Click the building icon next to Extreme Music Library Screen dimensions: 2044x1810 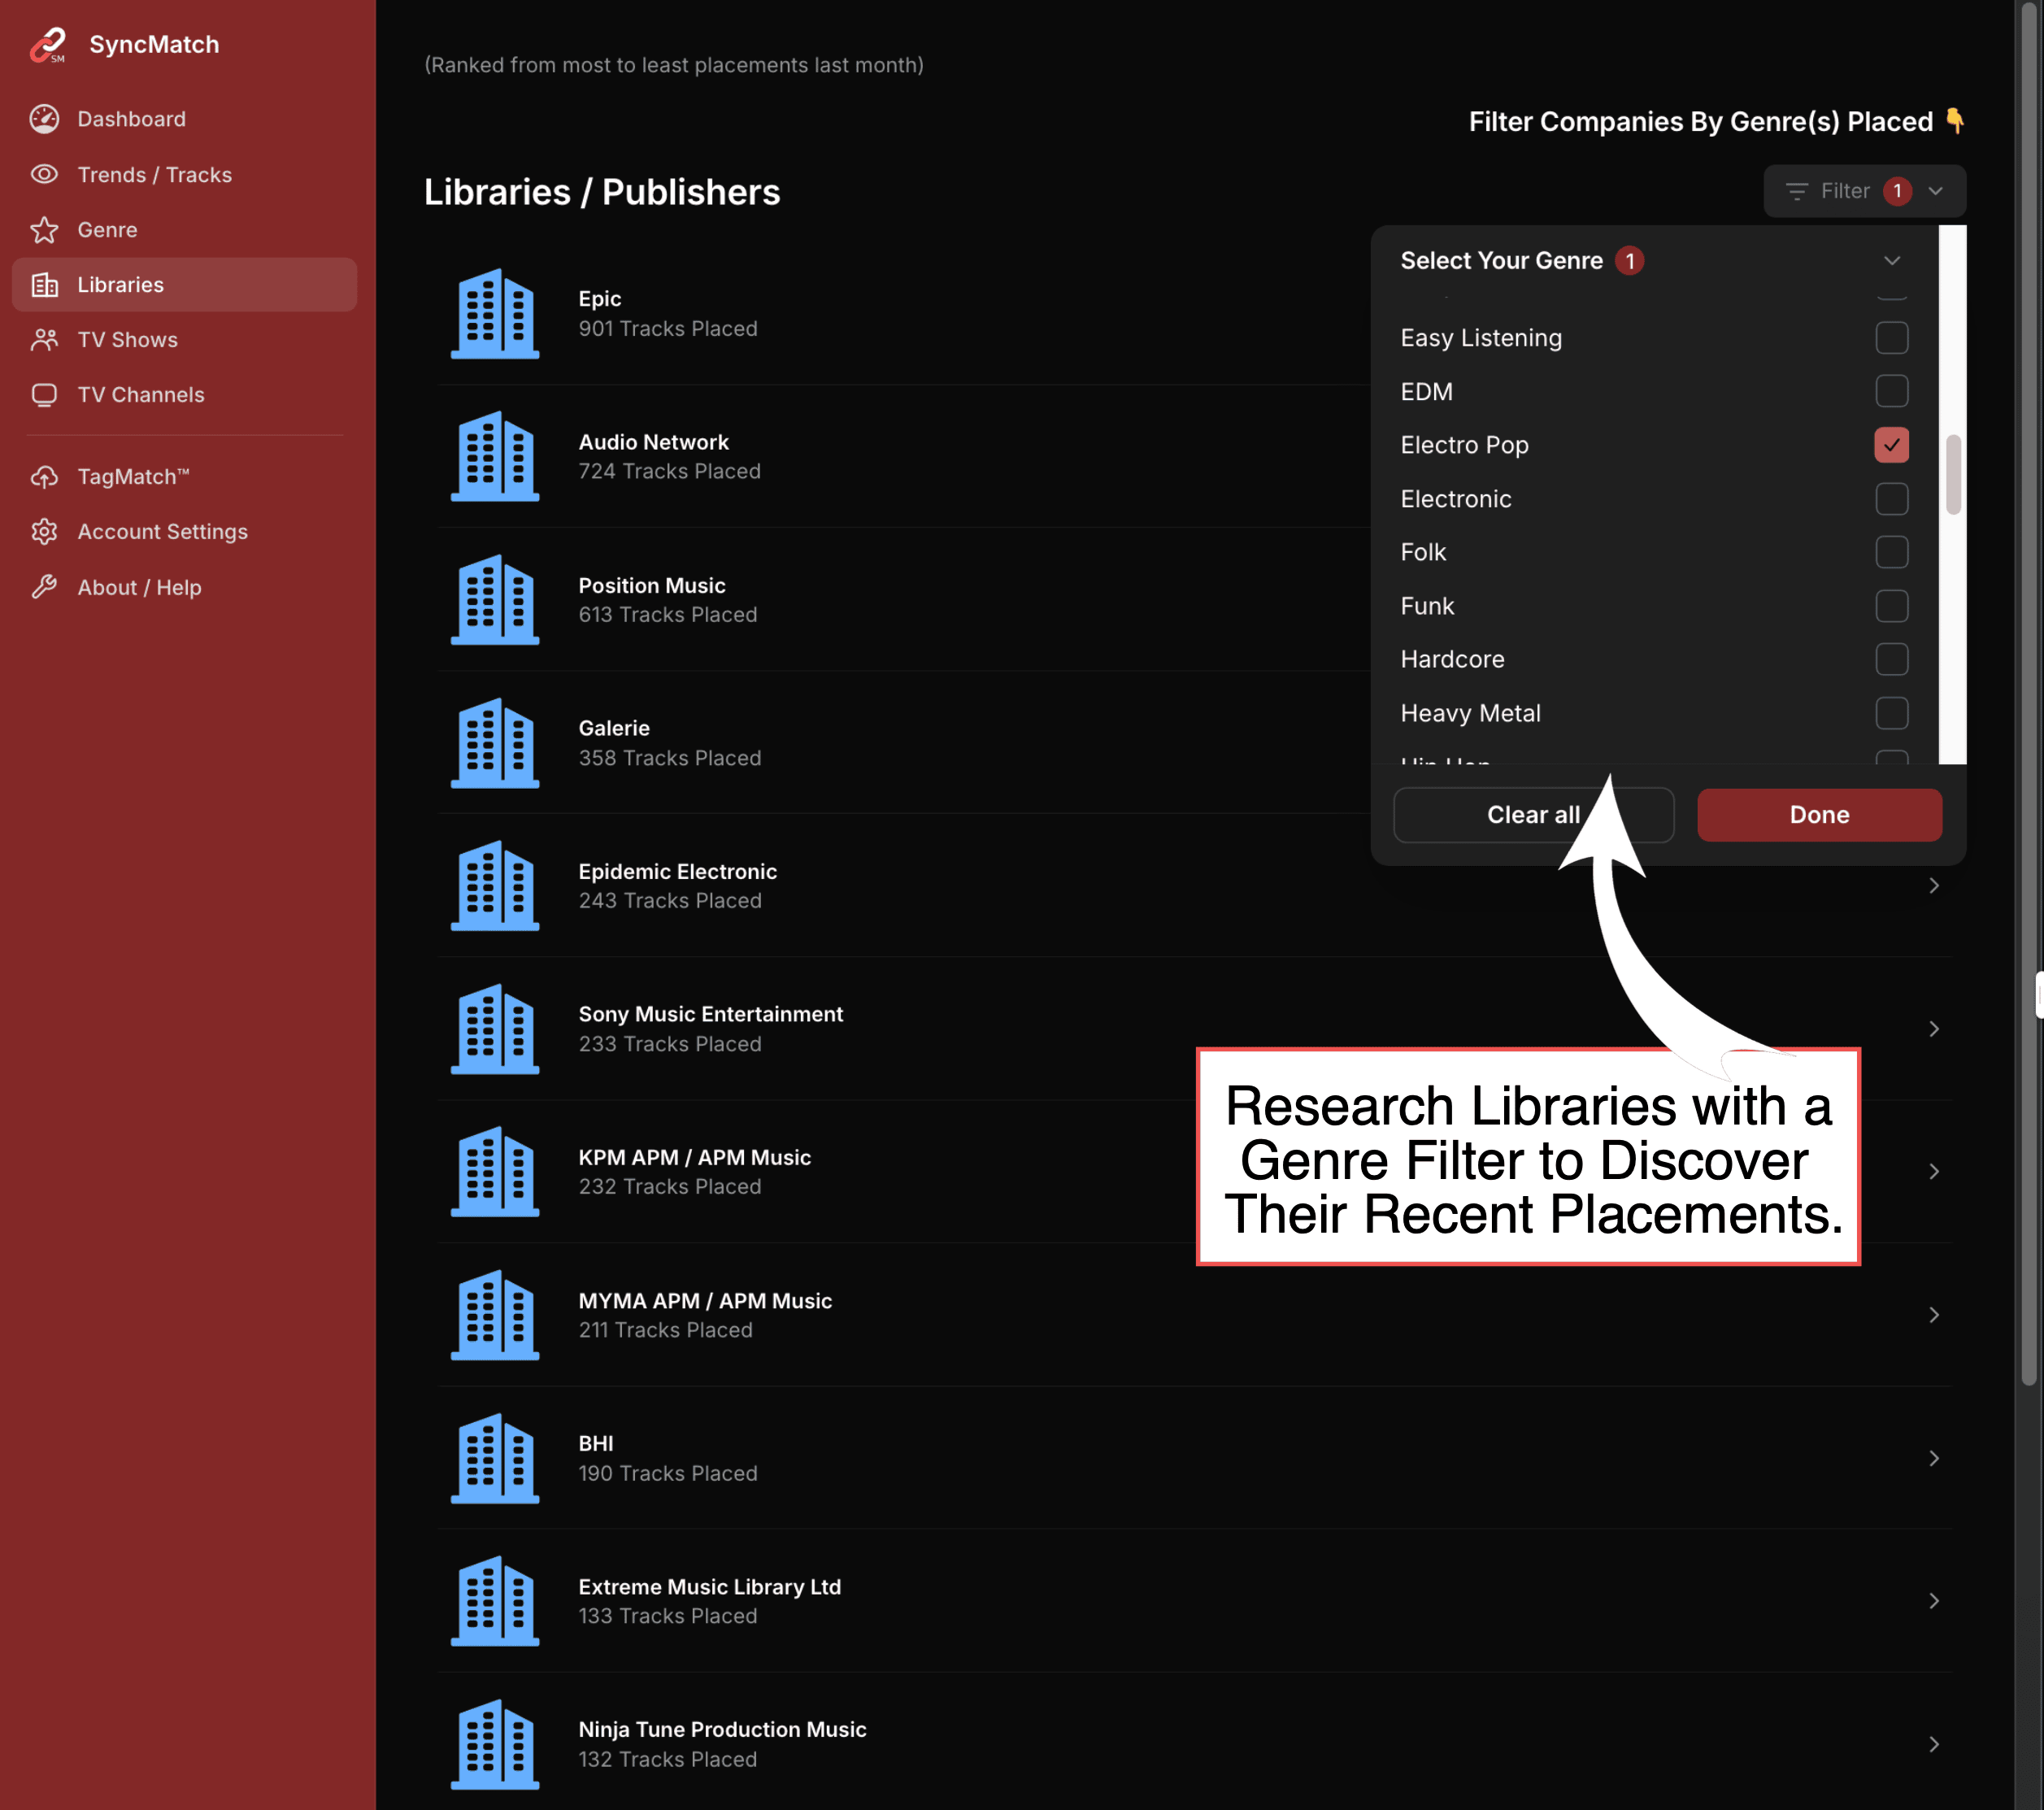click(495, 1601)
